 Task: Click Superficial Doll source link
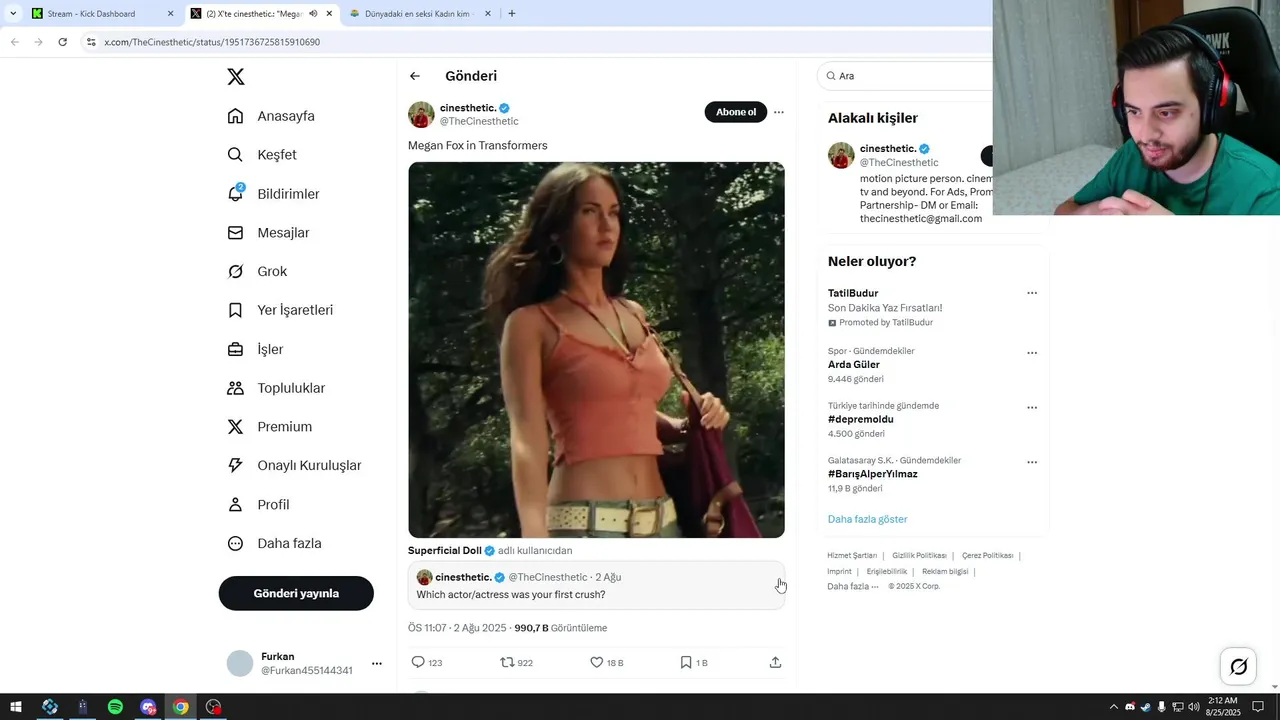[445, 551]
